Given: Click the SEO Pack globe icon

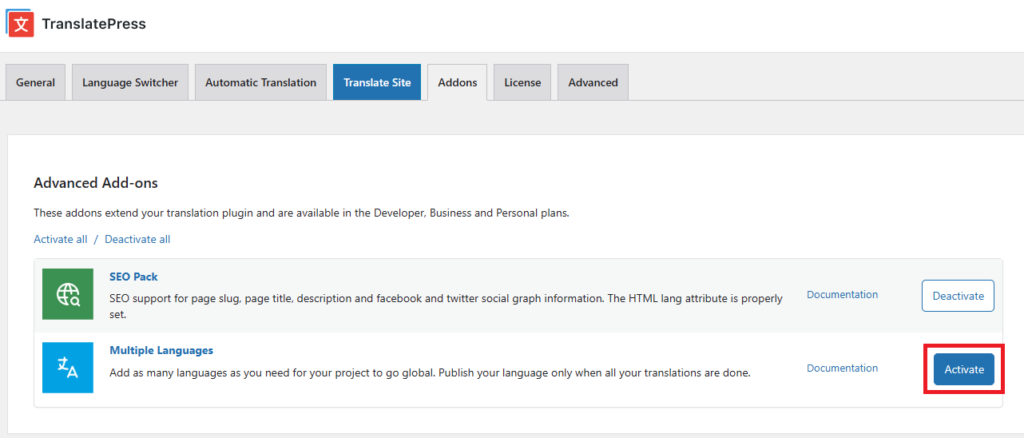Looking at the screenshot, I should click(x=68, y=294).
